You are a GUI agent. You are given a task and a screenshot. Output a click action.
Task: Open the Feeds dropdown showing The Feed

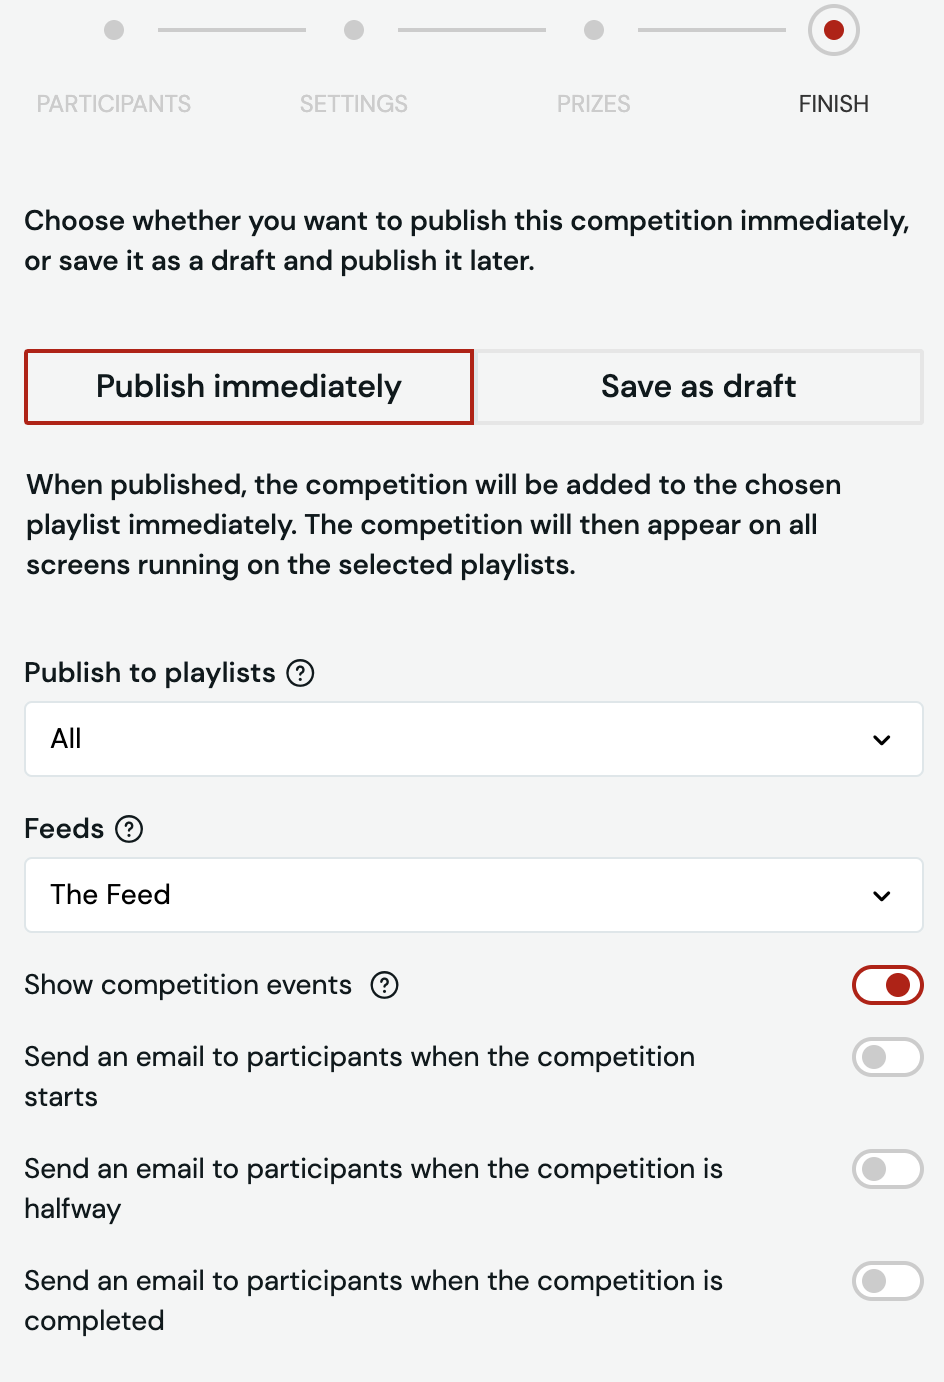pos(474,895)
